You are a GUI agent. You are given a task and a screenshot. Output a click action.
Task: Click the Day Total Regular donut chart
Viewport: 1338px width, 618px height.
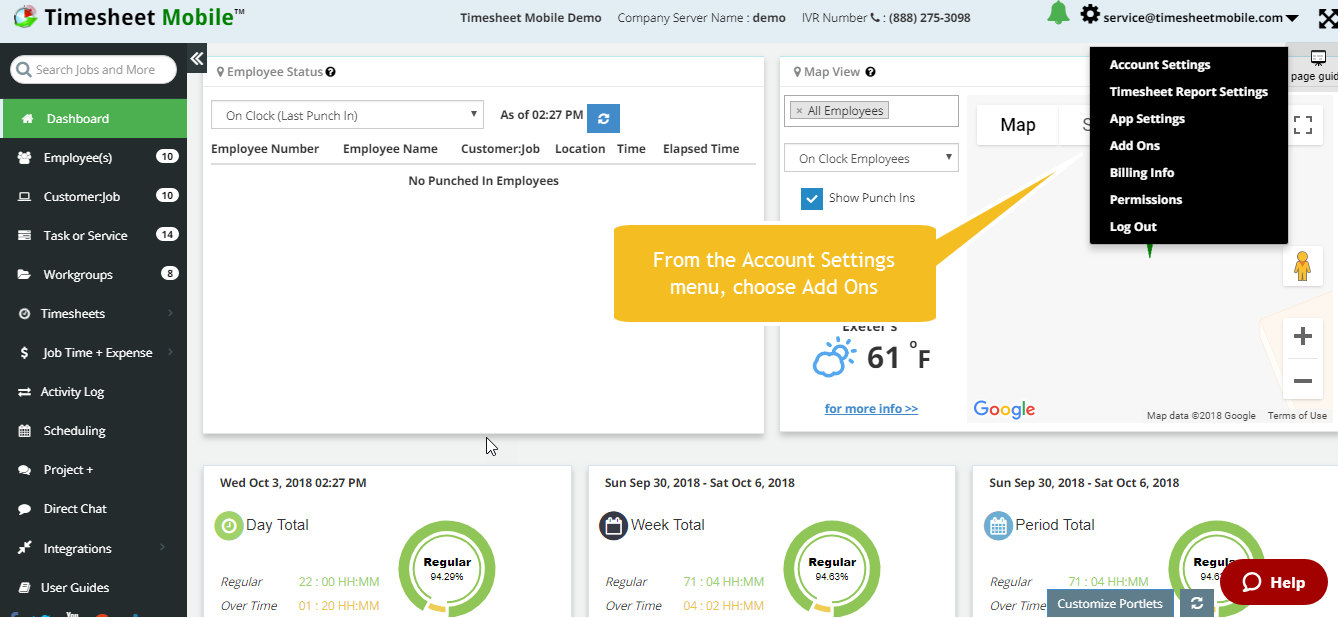(x=446, y=567)
